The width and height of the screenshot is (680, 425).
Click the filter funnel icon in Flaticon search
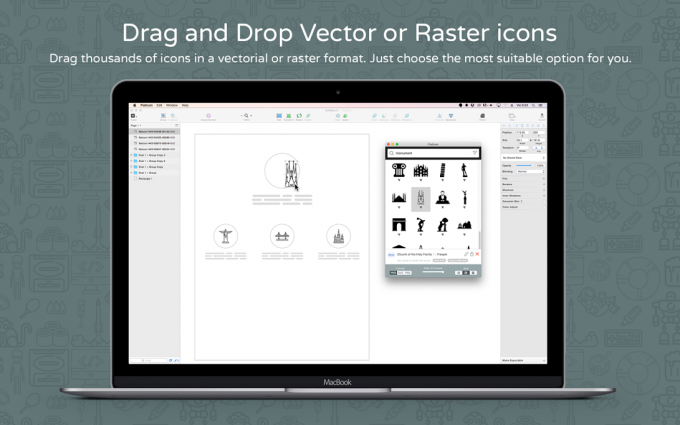click(x=475, y=153)
